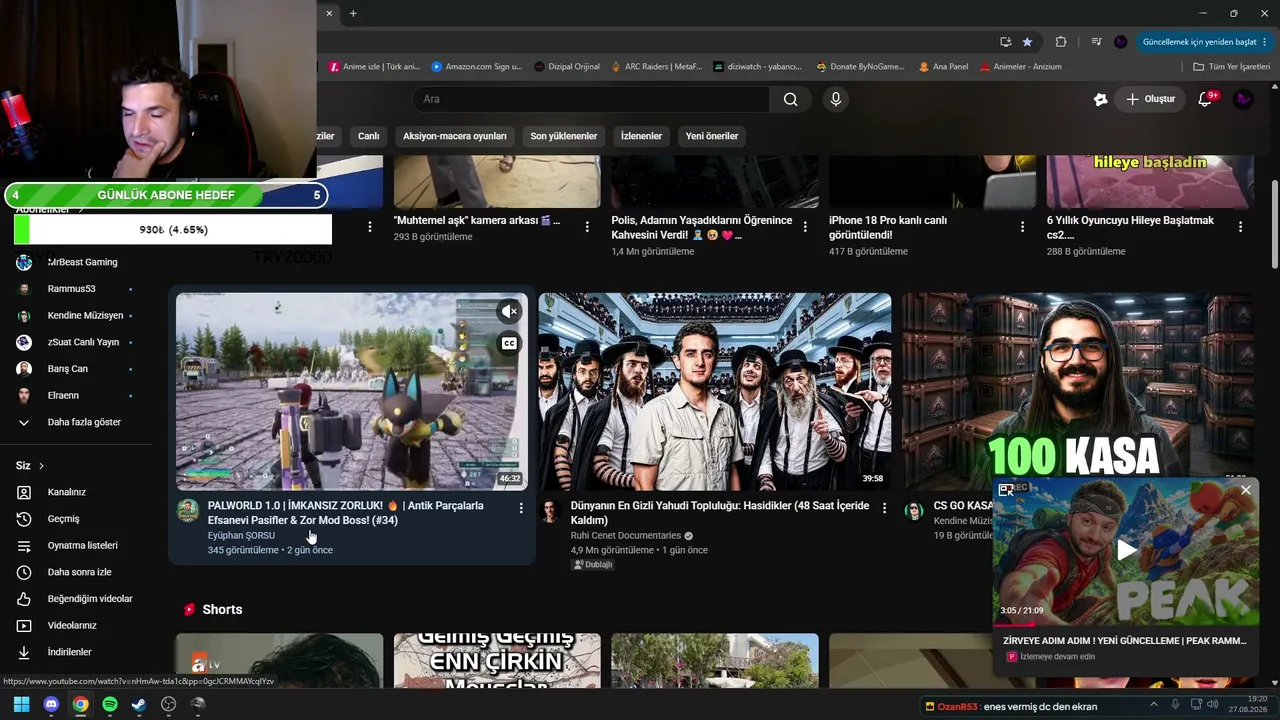This screenshot has height=720, width=1280.
Task: Expand the Siz section chevron
Action: click(x=41, y=466)
